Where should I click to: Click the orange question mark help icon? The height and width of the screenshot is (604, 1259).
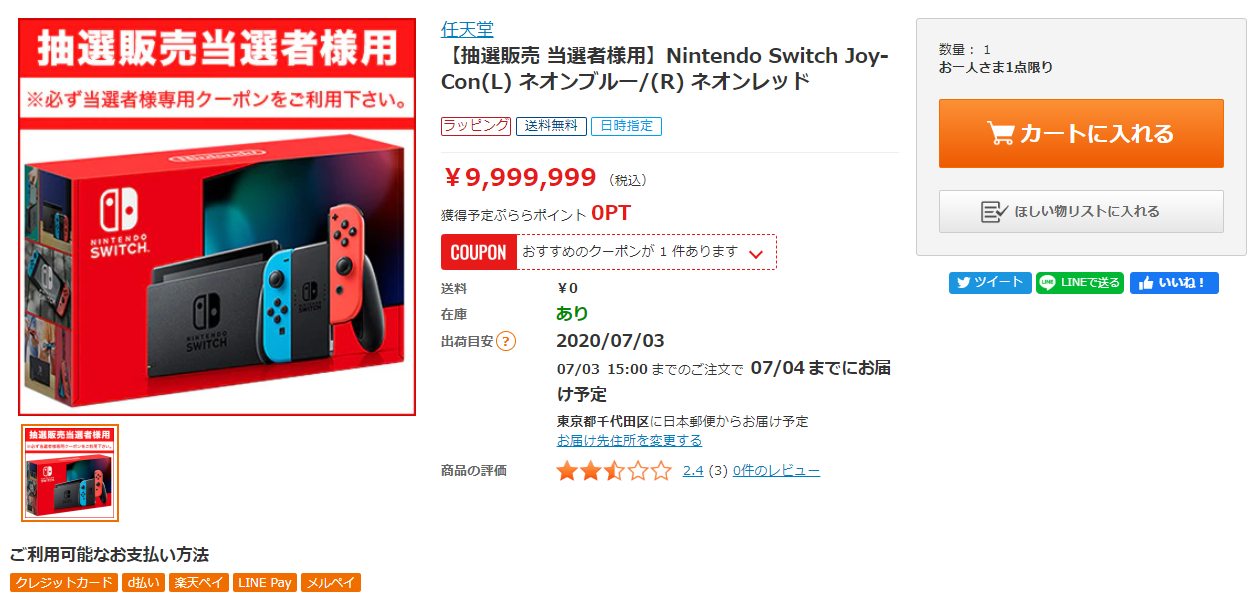click(x=506, y=341)
